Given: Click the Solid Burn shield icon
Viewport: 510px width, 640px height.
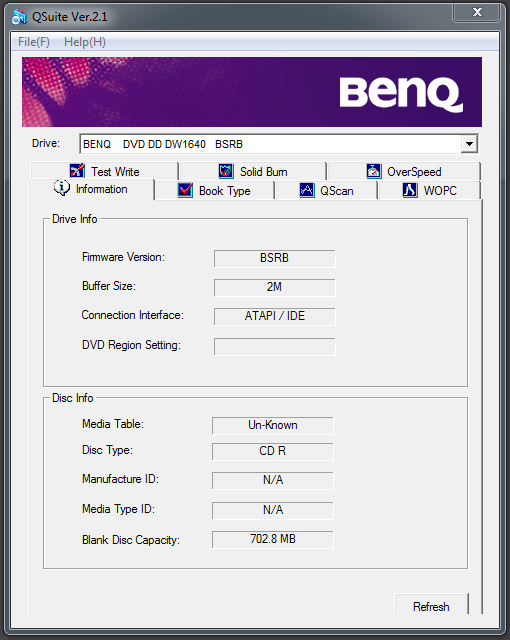Looking at the screenshot, I should click(x=226, y=171).
